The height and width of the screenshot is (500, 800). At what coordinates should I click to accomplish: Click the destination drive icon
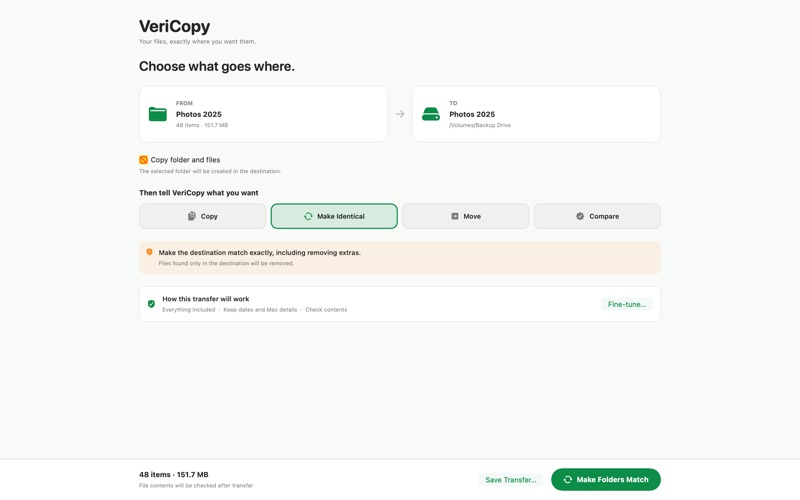coord(431,114)
